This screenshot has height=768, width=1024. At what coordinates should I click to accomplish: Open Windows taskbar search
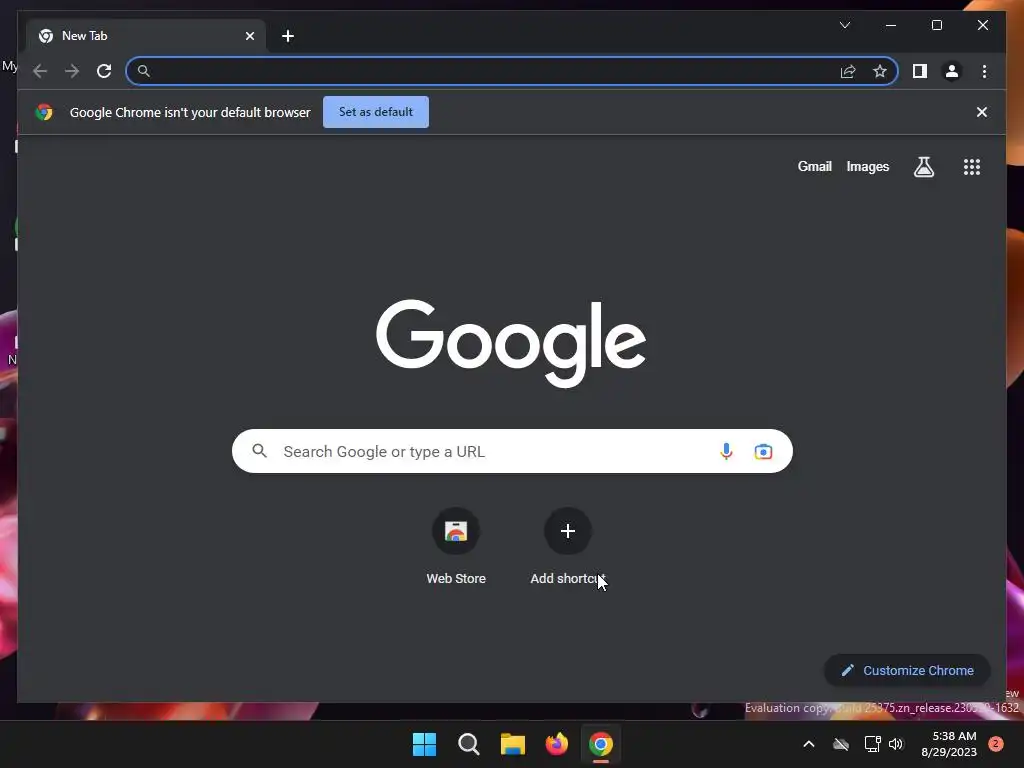(x=468, y=744)
